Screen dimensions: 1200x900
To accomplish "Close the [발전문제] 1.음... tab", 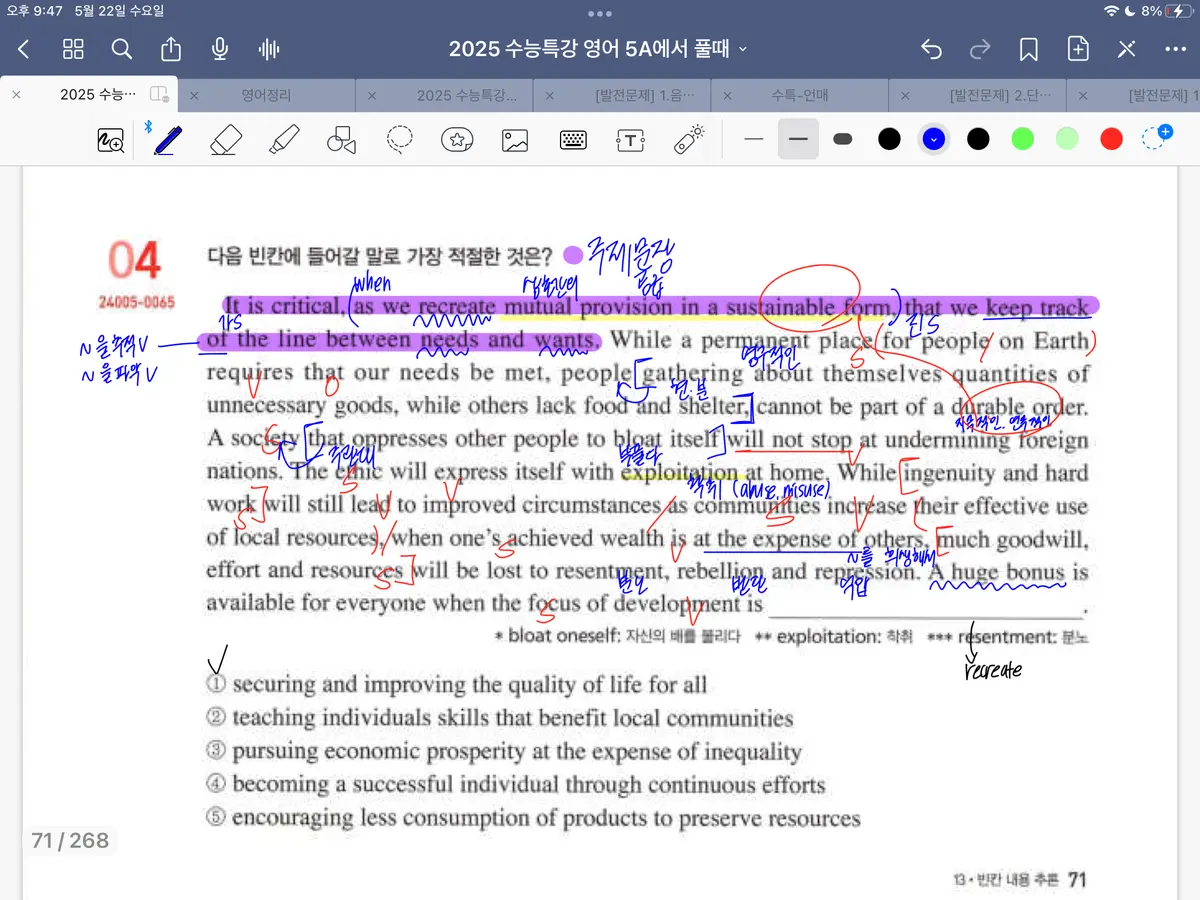I will point(550,96).
